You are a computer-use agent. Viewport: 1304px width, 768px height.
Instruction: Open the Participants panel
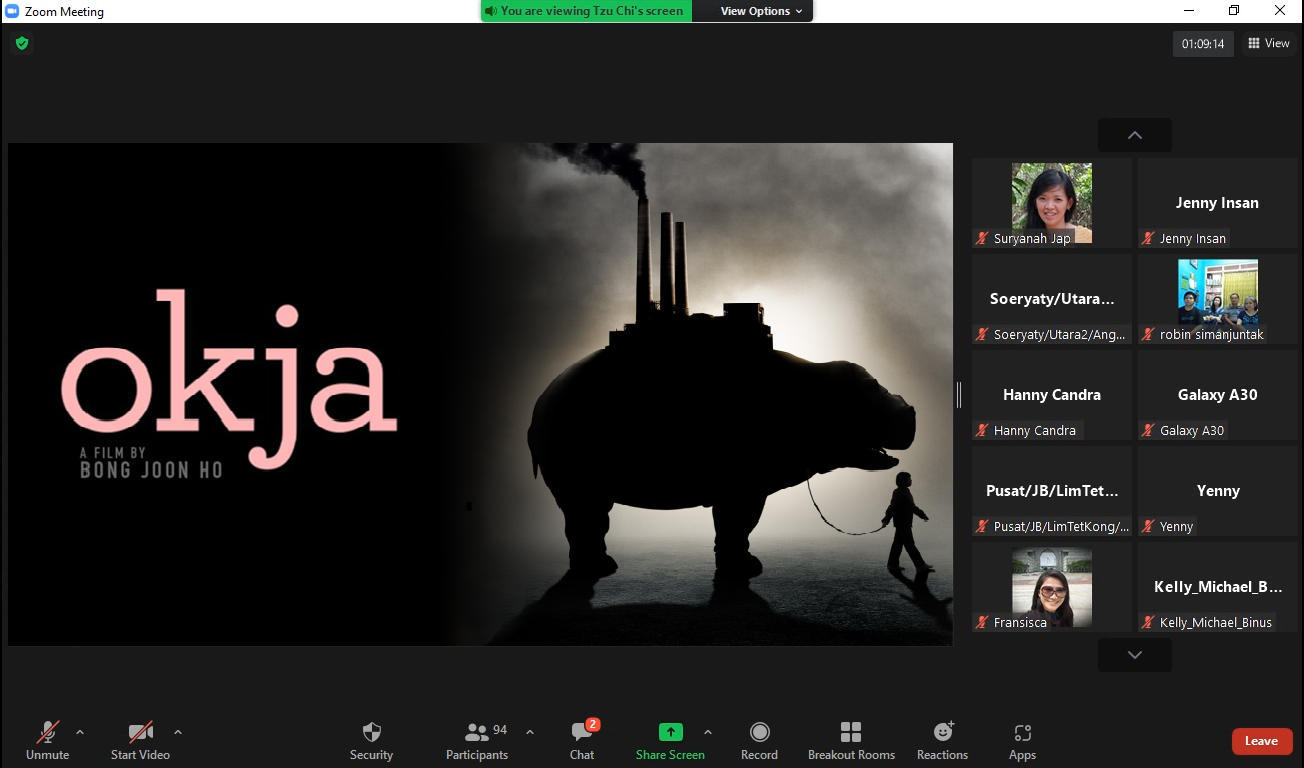click(477, 741)
